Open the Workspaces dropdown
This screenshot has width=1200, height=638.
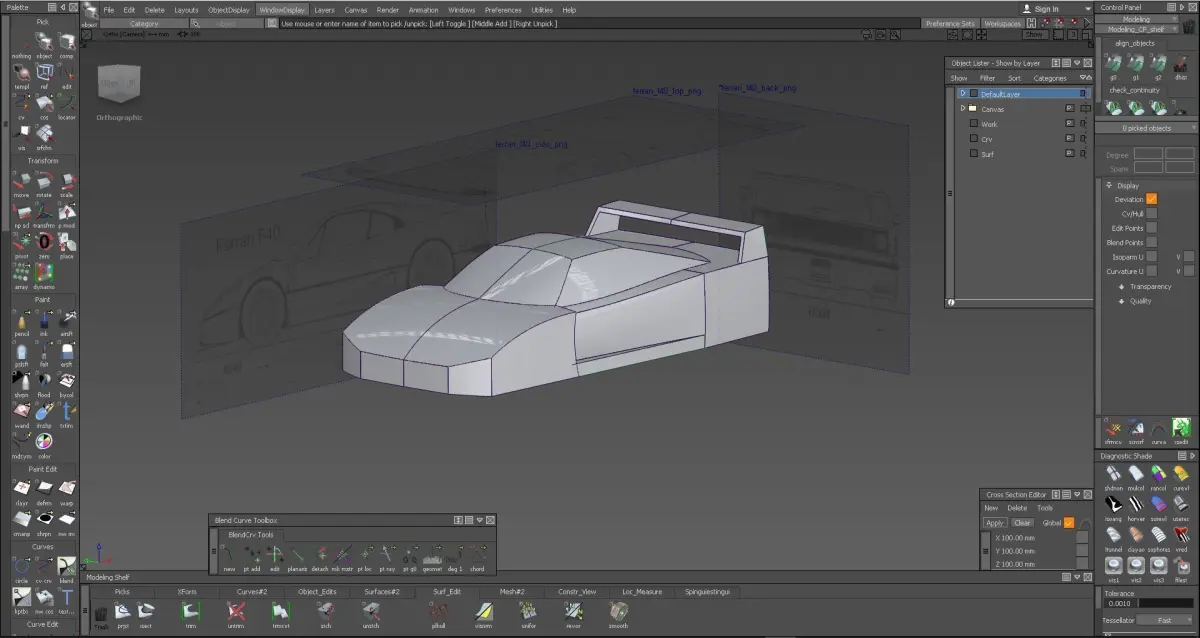[1002, 23]
